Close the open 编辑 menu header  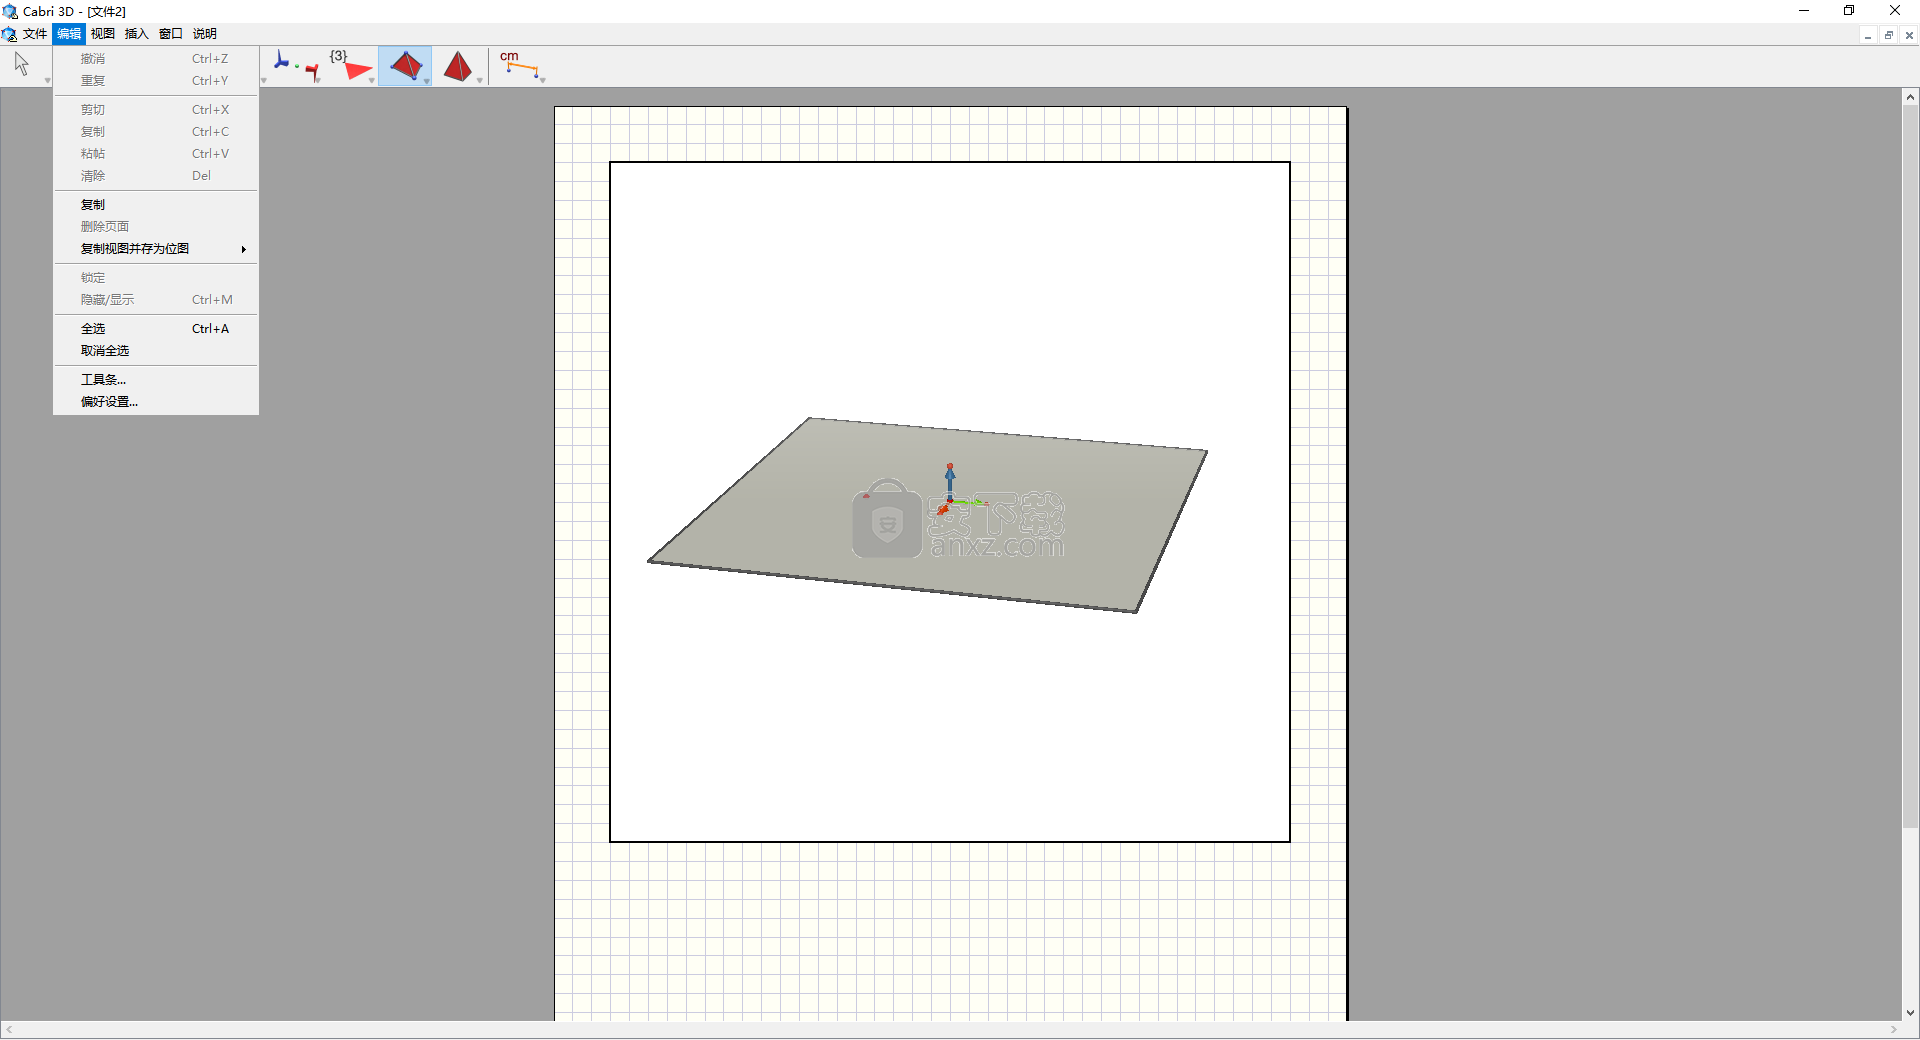click(x=69, y=34)
